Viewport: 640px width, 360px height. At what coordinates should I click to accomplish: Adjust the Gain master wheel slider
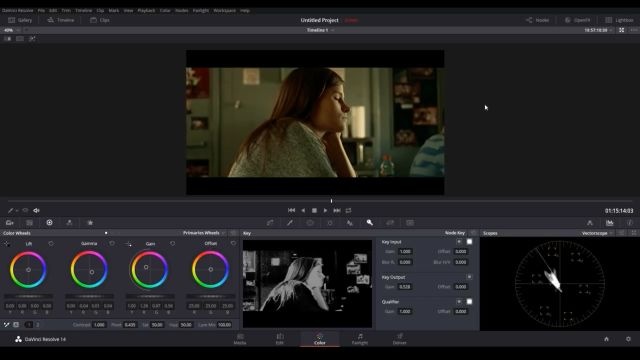149,296
